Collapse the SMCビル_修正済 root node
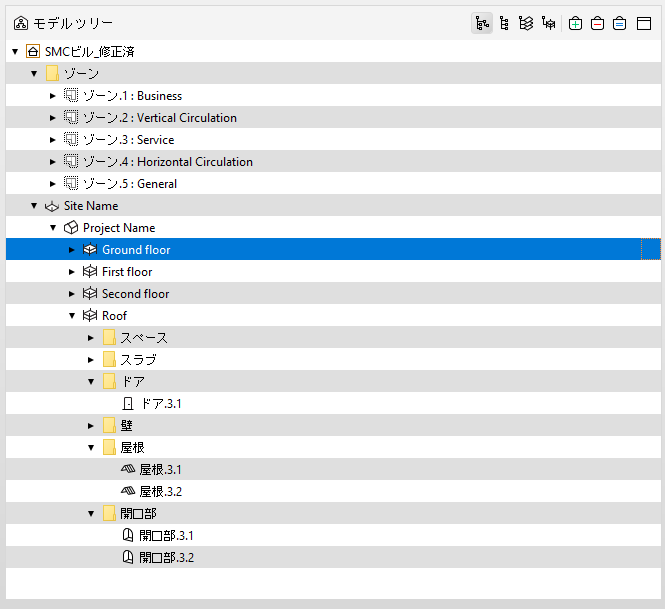This screenshot has height=609, width=665. tap(15, 52)
